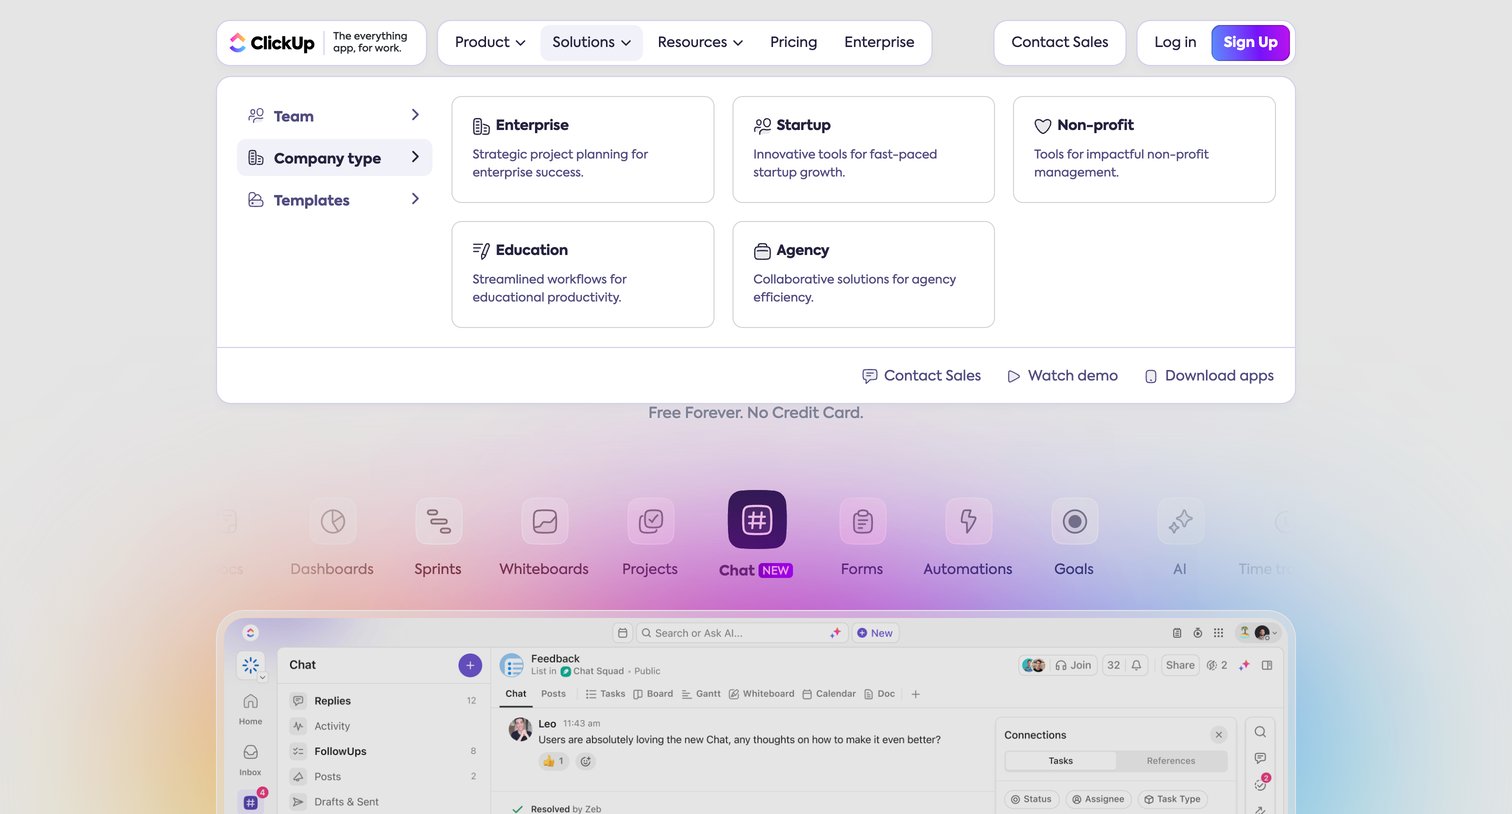Switch to References in Connections panel
The height and width of the screenshot is (814, 1512).
(x=1171, y=761)
